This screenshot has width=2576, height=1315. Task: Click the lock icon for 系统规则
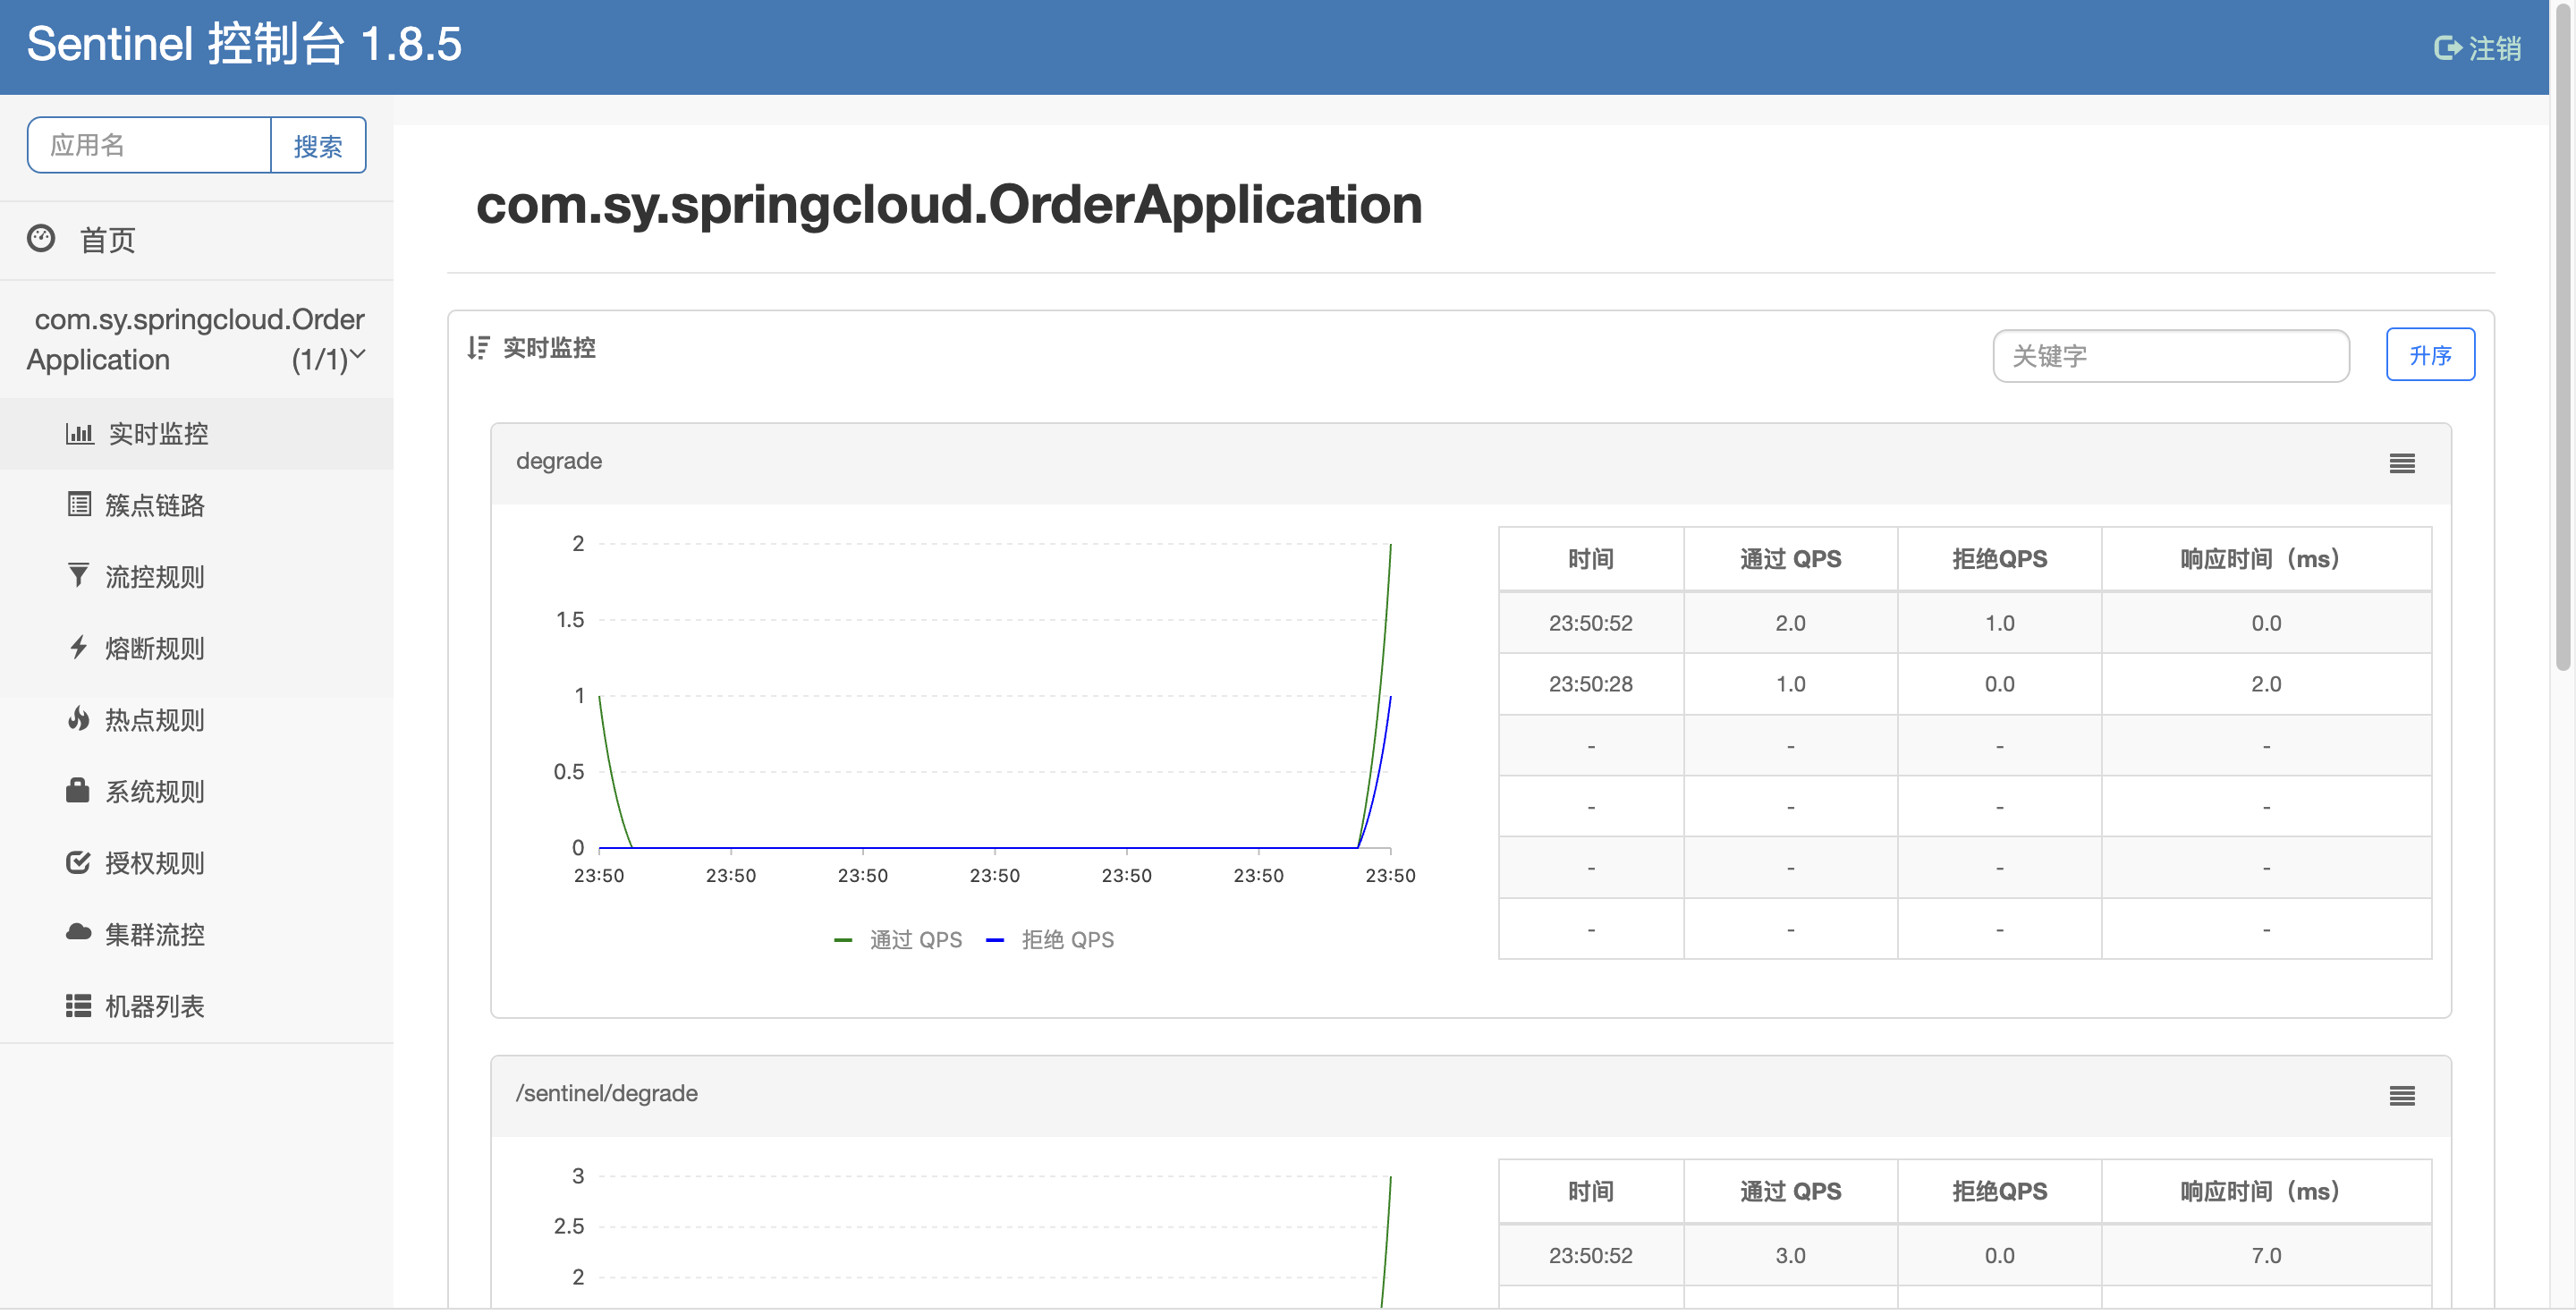point(78,790)
